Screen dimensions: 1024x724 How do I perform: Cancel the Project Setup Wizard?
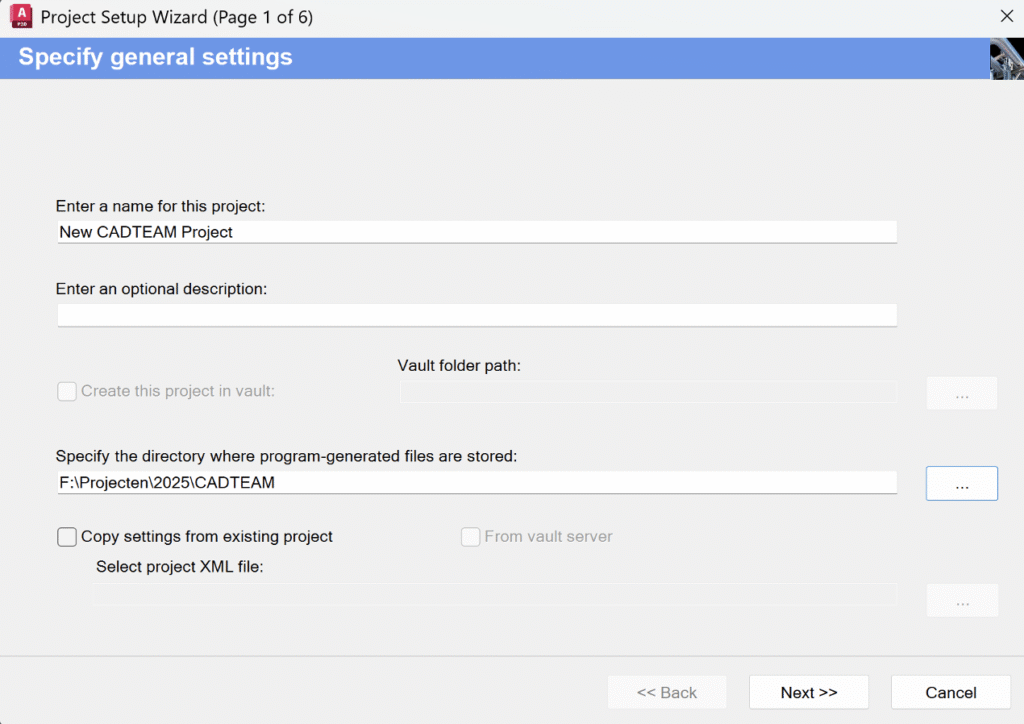950,692
